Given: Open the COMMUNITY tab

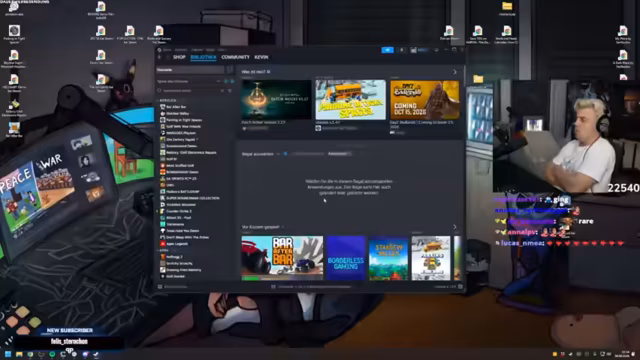Looking at the screenshot, I should tap(236, 57).
